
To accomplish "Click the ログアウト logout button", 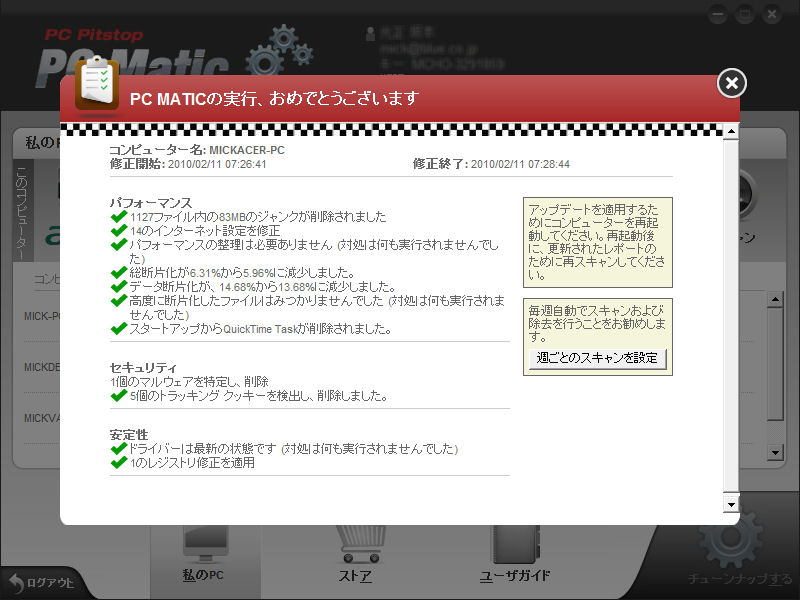I will pyautogui.click(x=42, y=583).
